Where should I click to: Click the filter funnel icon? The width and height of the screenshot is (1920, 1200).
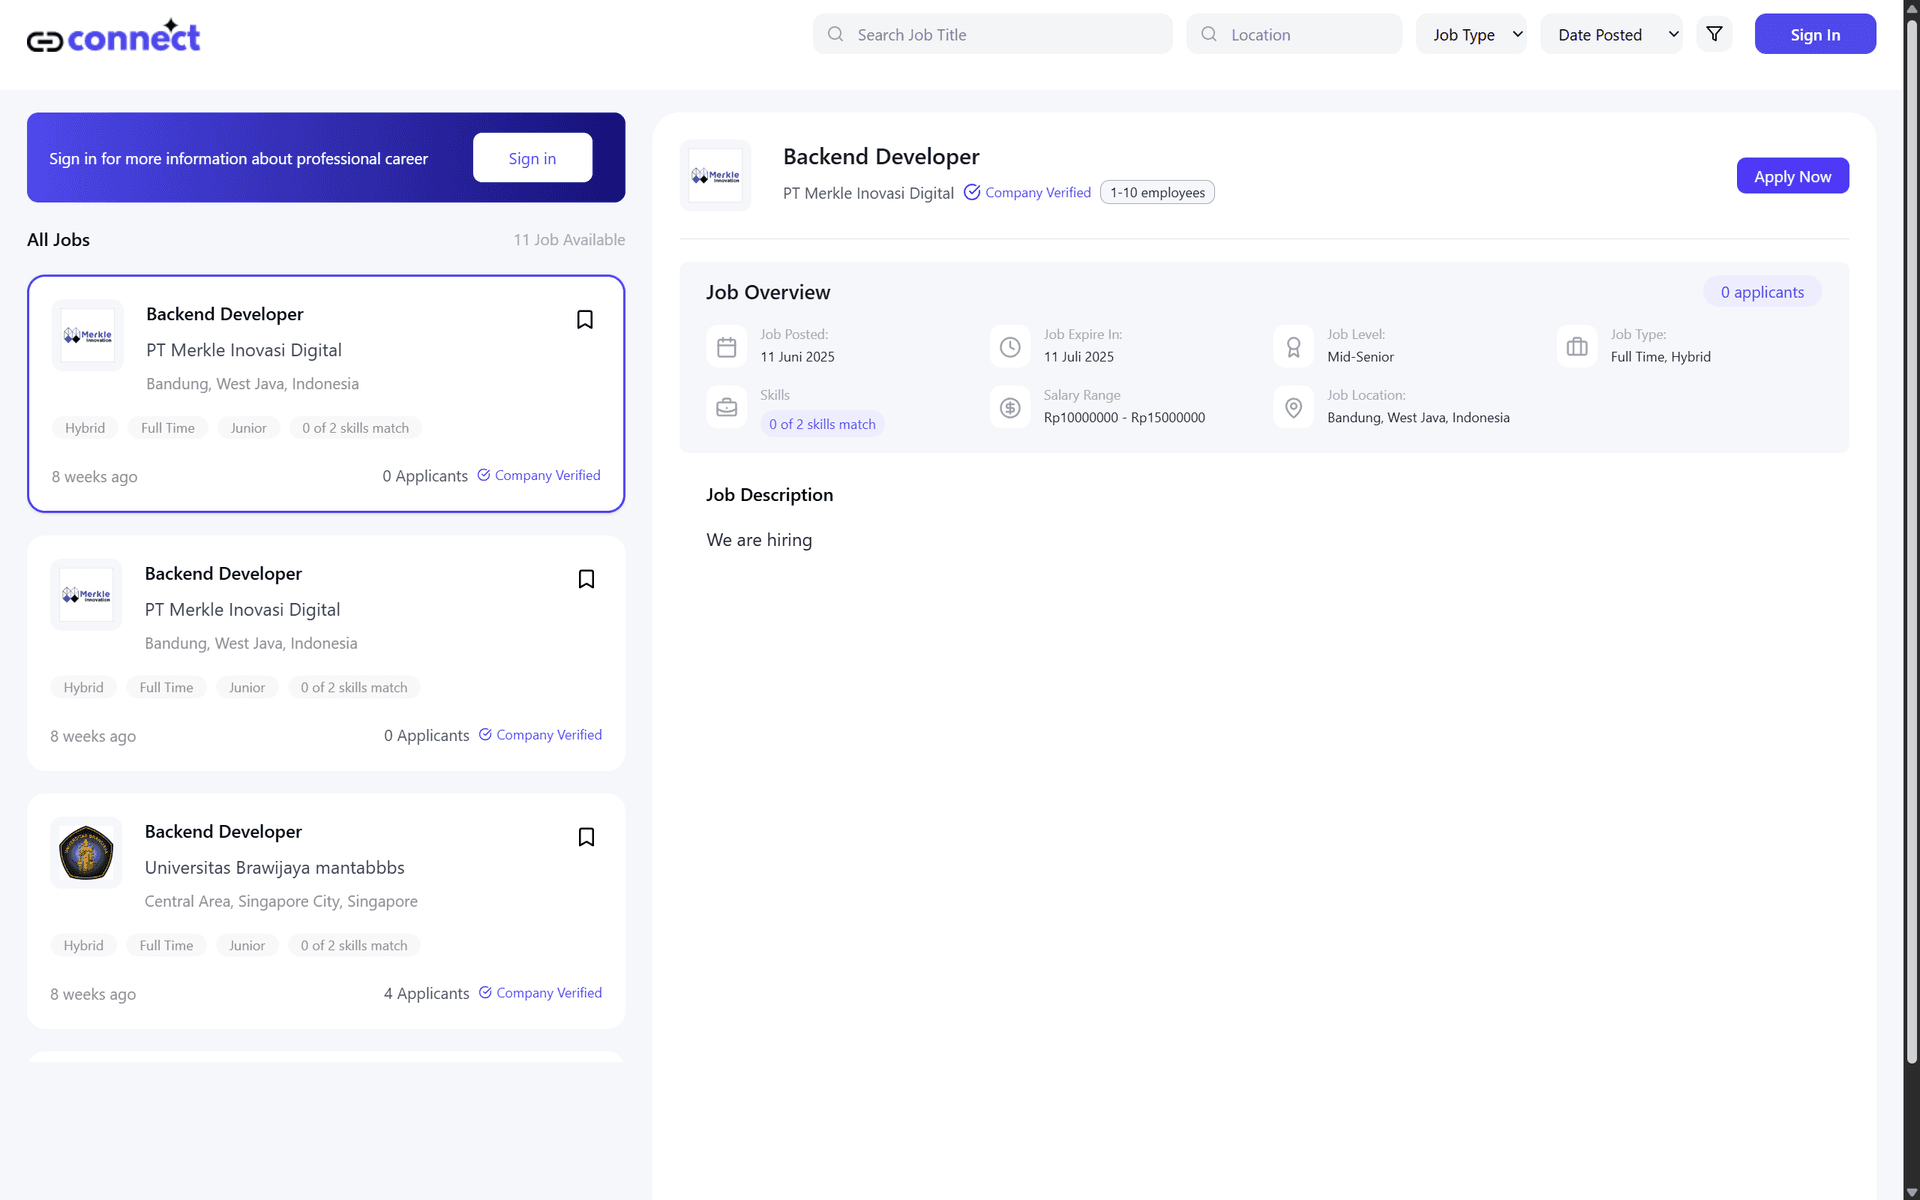(x=1714, y=34)
